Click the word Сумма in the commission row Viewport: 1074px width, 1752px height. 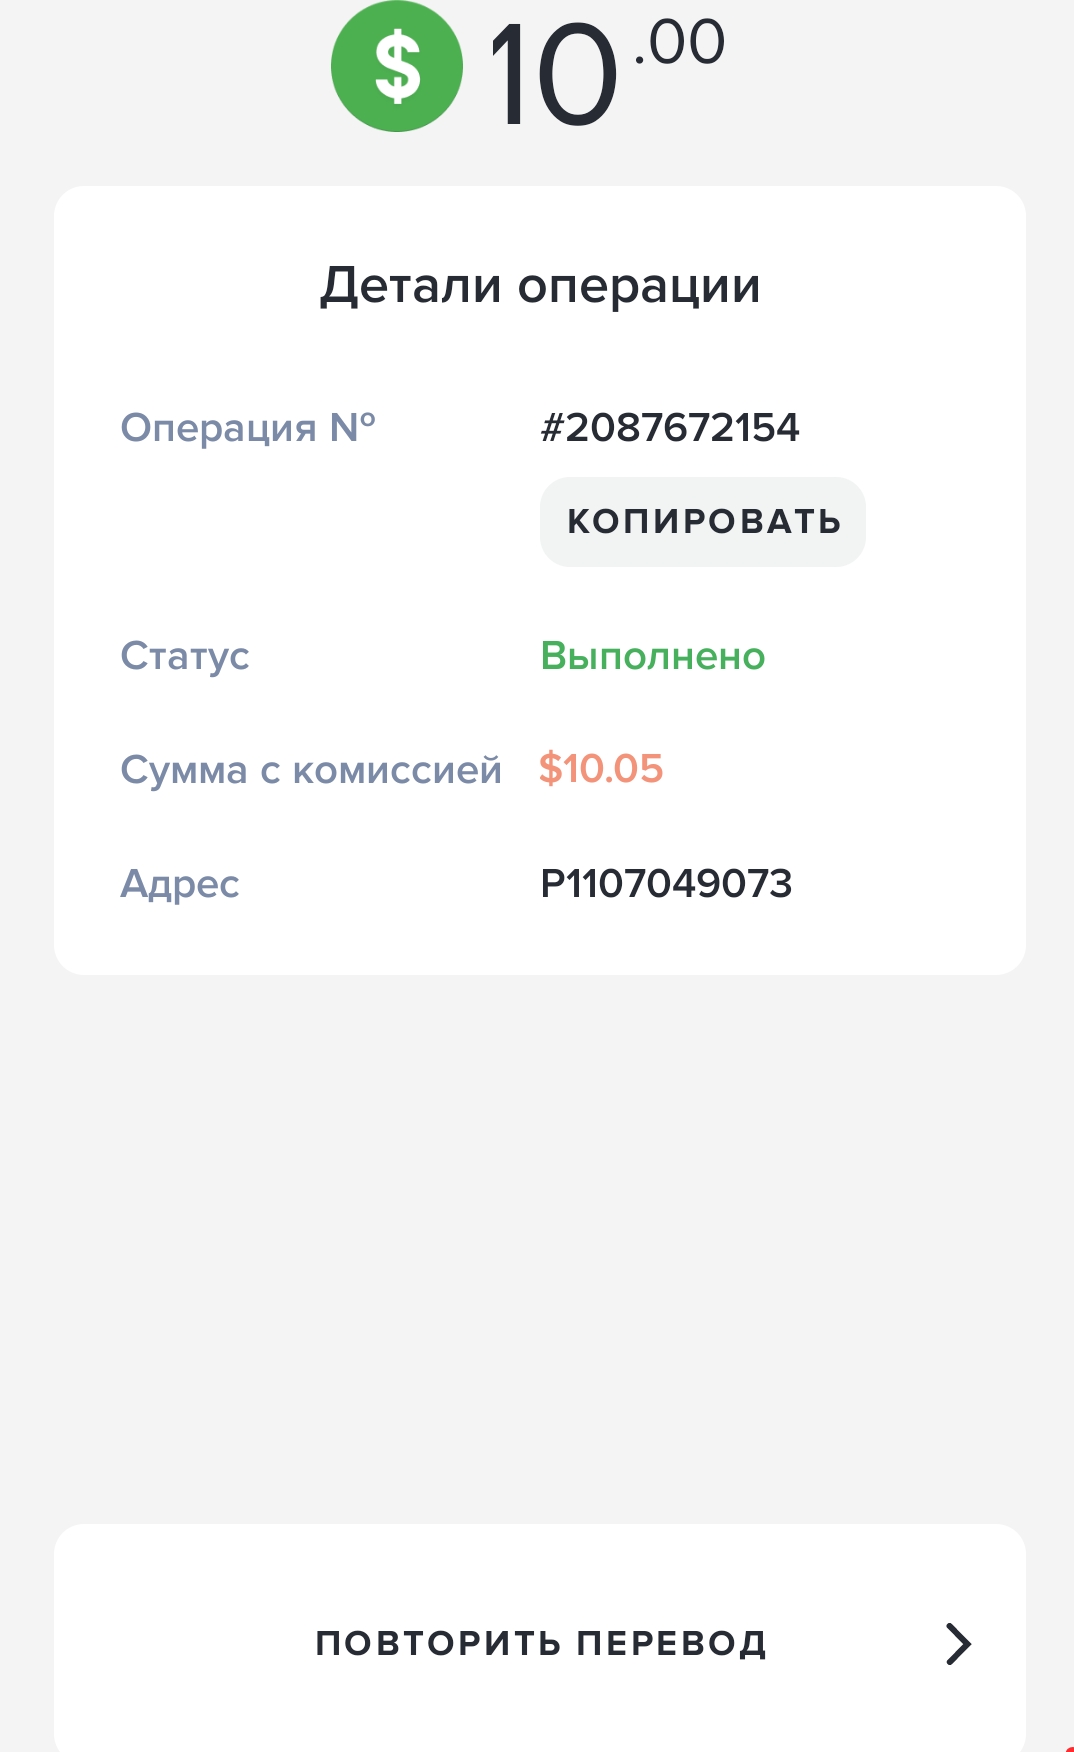coord(184,770)
